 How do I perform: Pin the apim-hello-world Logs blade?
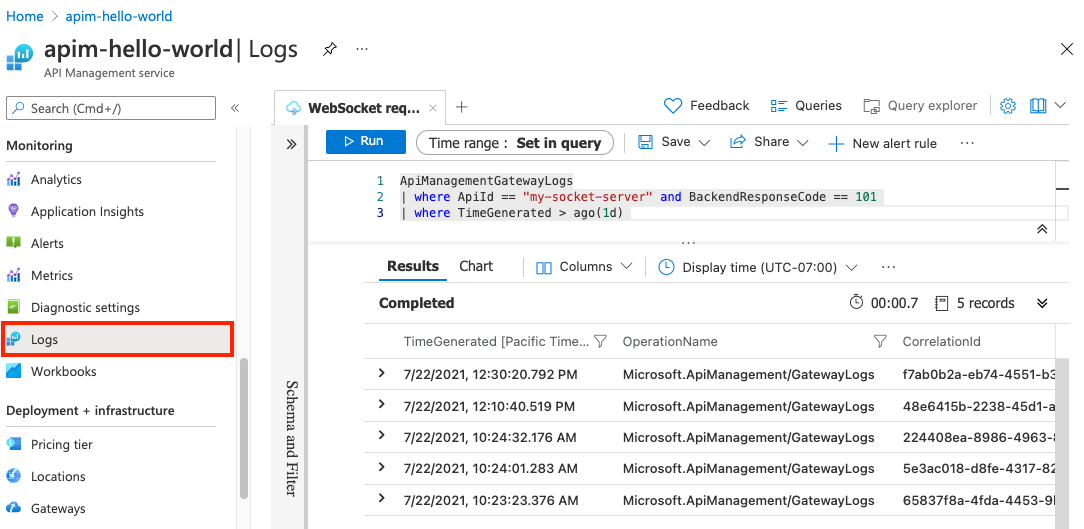click(329, 49)
